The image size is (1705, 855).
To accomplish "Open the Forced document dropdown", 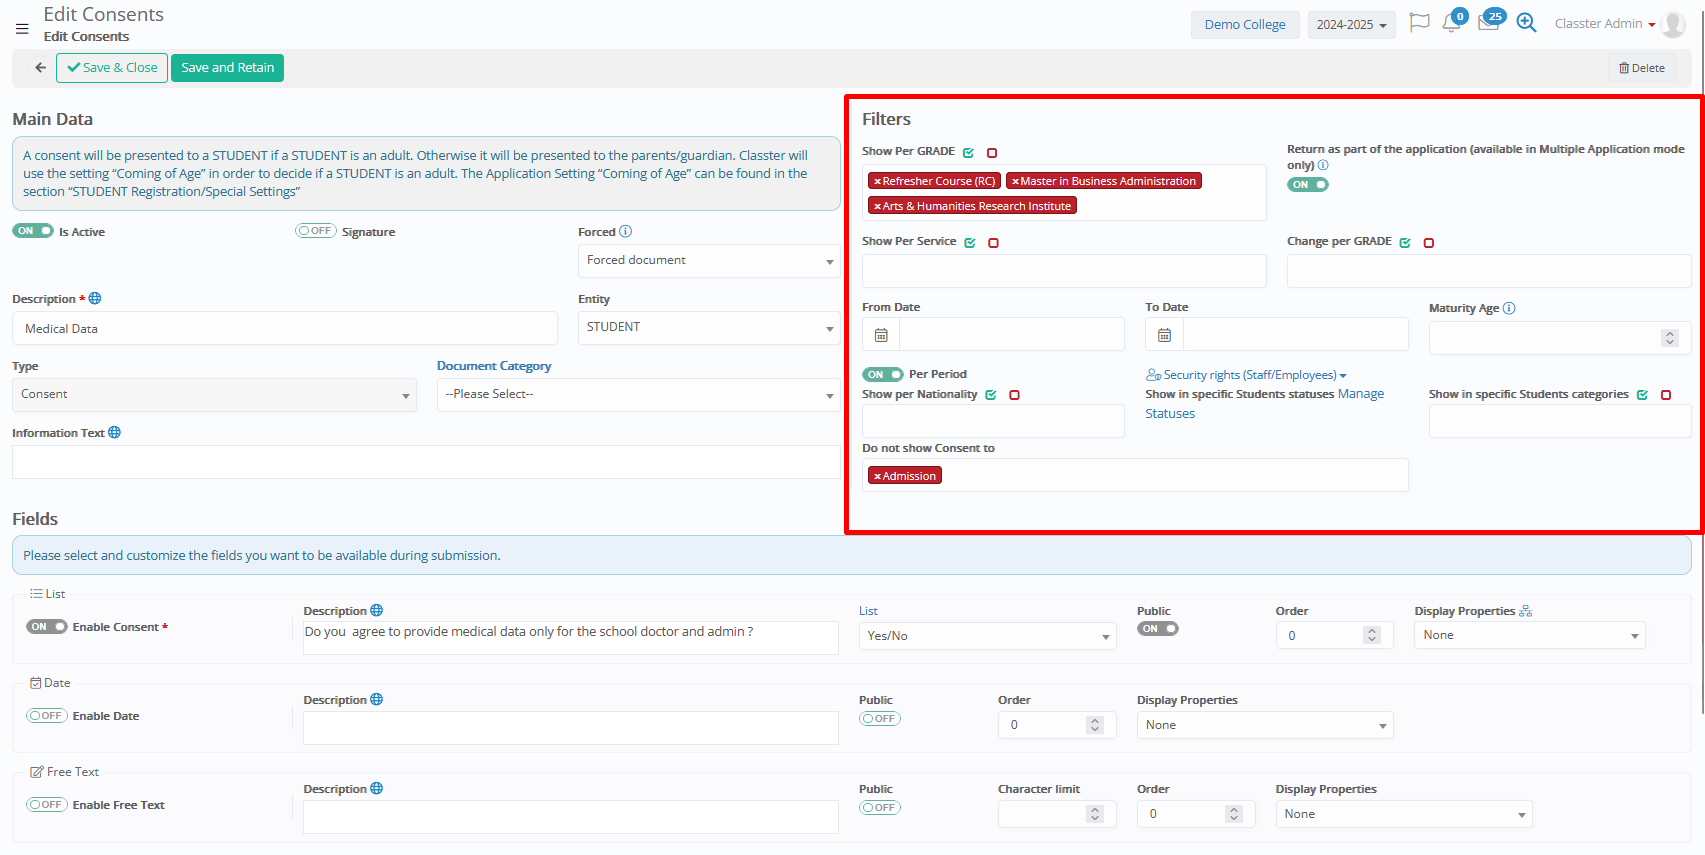I will 708,261.
